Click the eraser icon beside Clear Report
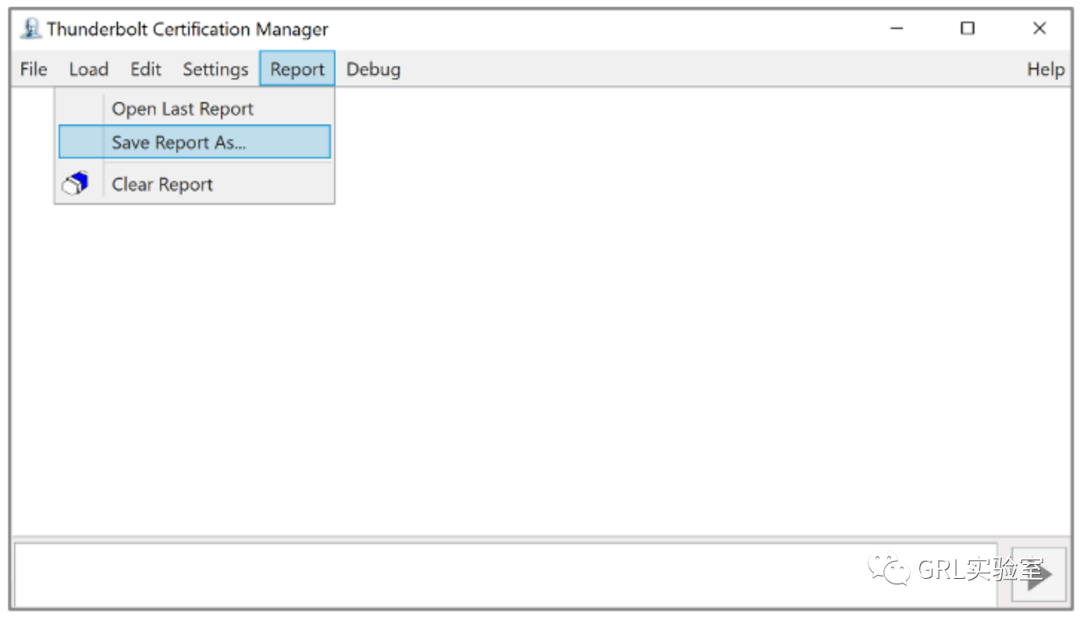The image size is (1080, 617). (x=76, y=184)
